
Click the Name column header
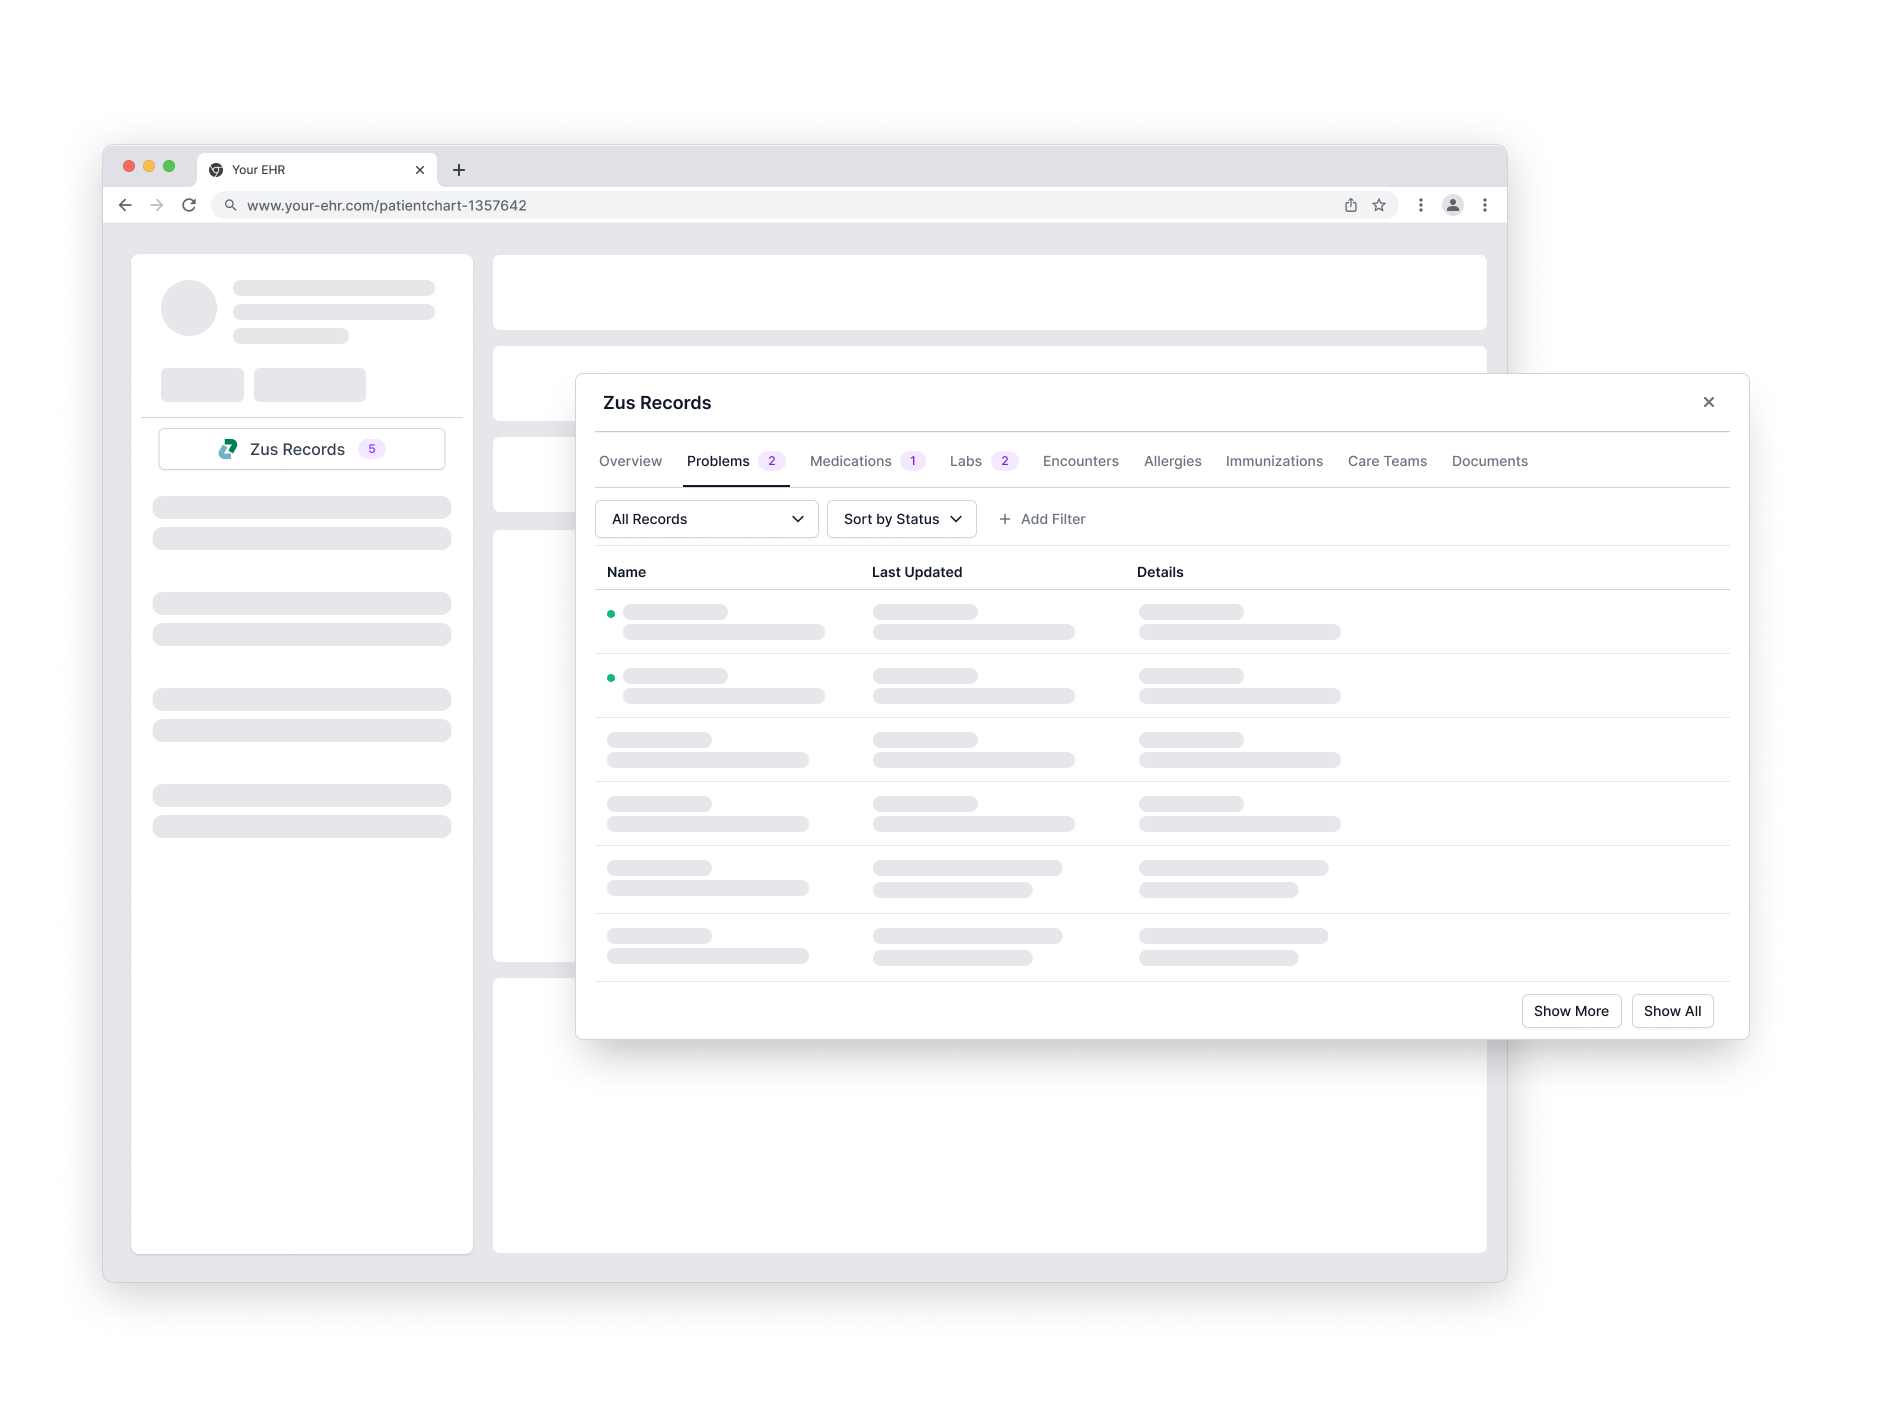point(626,572)
